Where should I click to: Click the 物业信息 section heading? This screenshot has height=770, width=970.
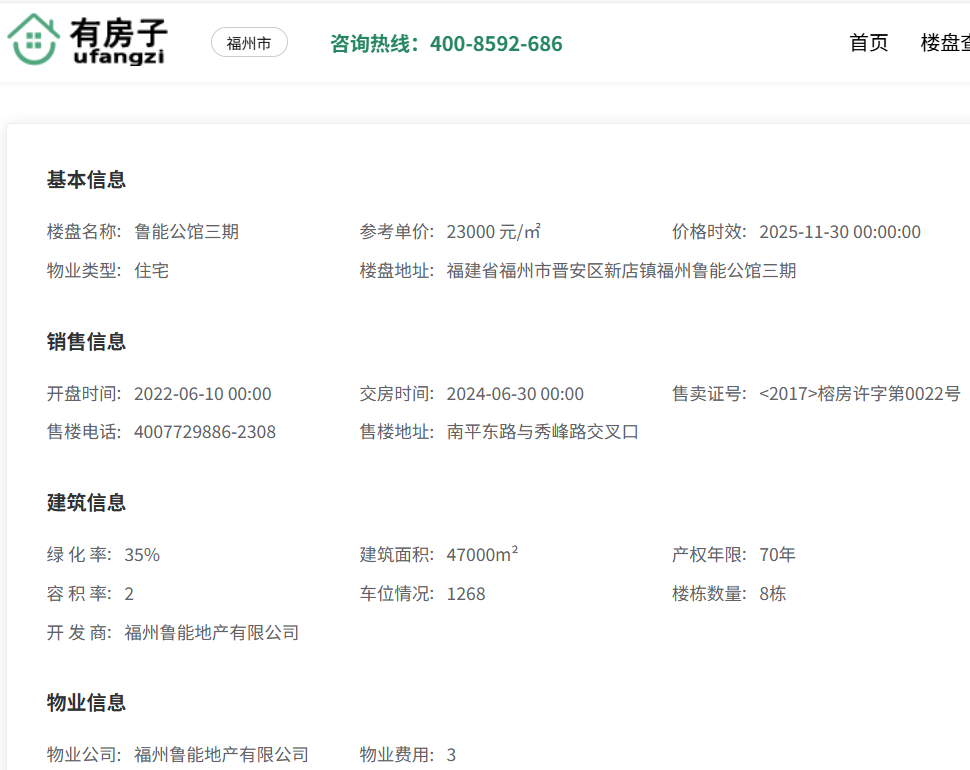tap(86, 703)
